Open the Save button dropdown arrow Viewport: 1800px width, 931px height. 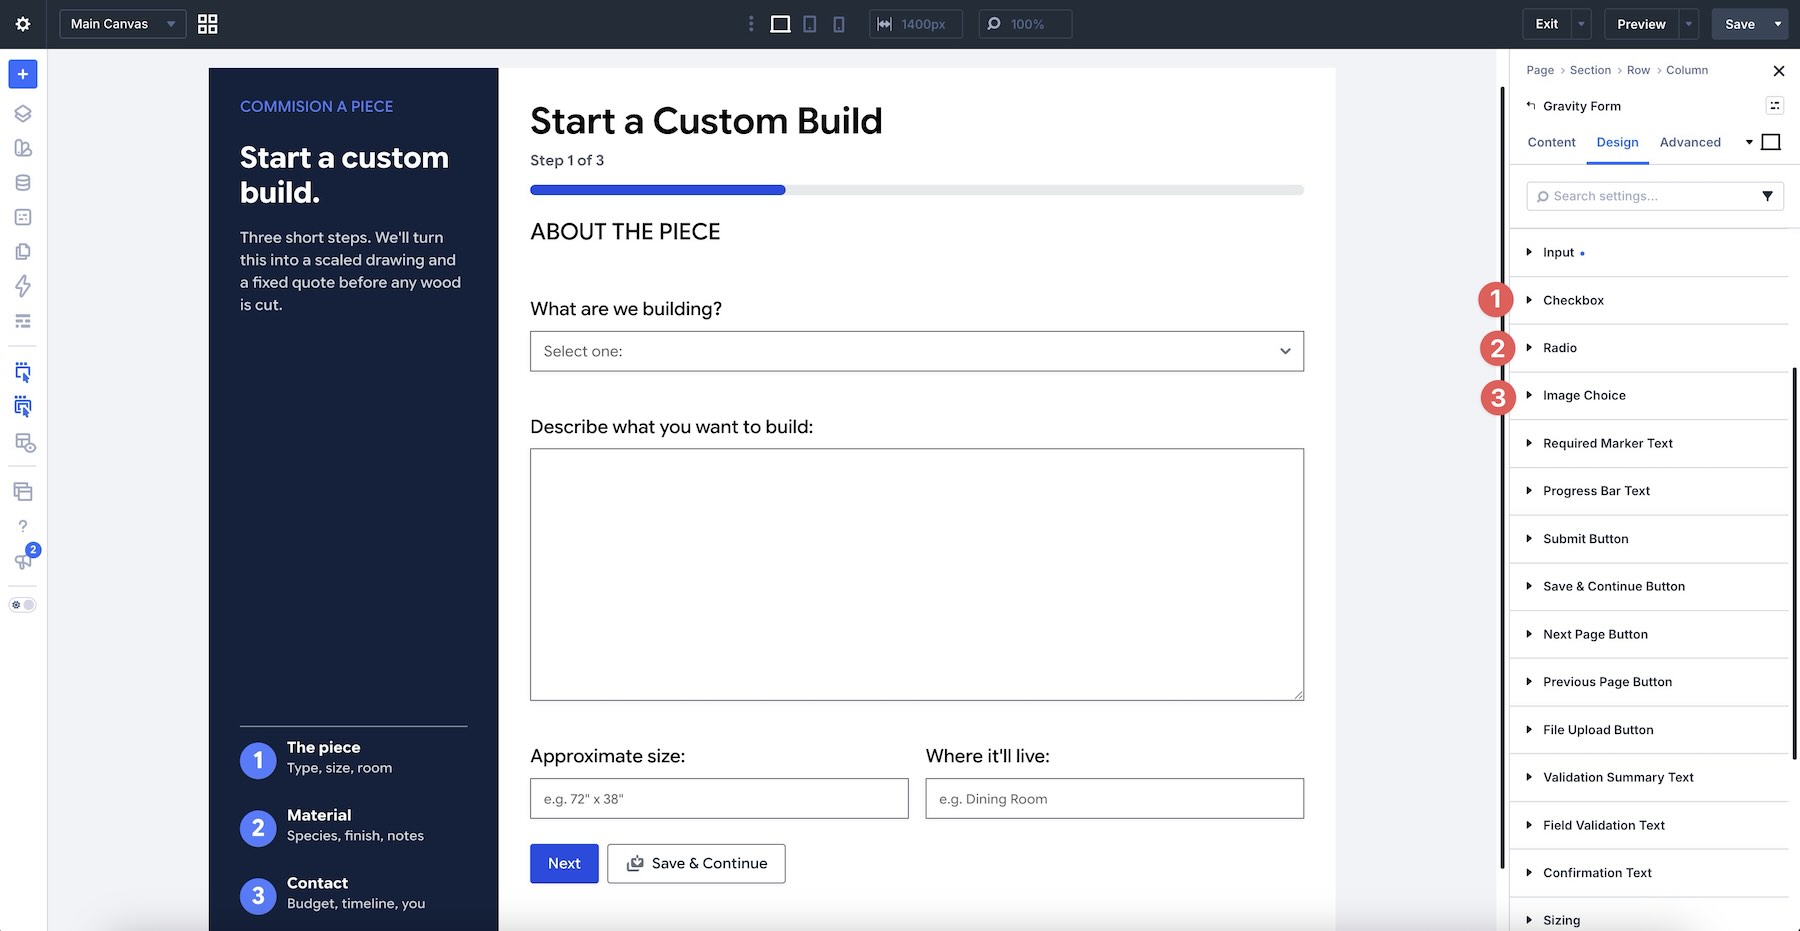pyautogui.click(x=1778, y=24)
